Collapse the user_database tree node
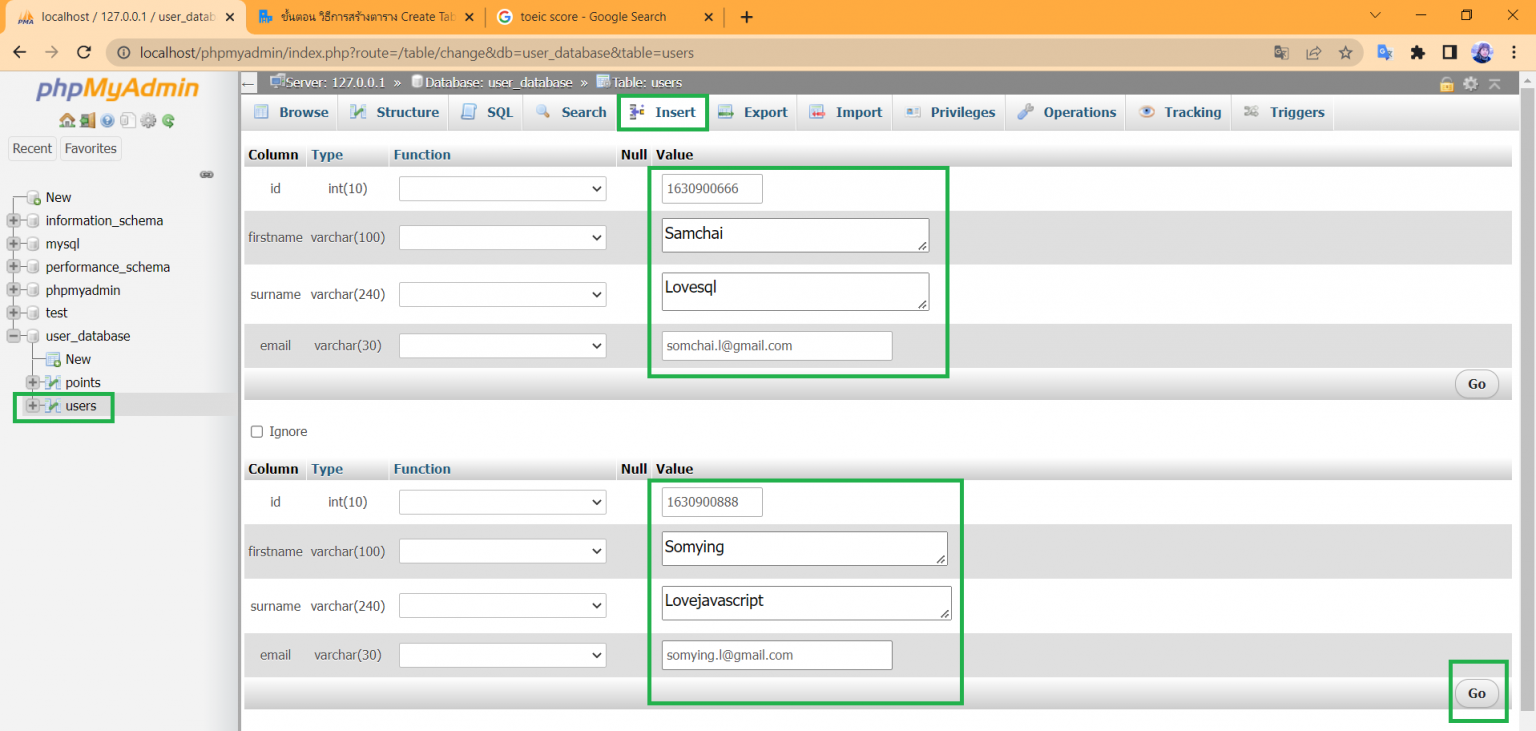The image size is (1536, 731). click(14, 336)
